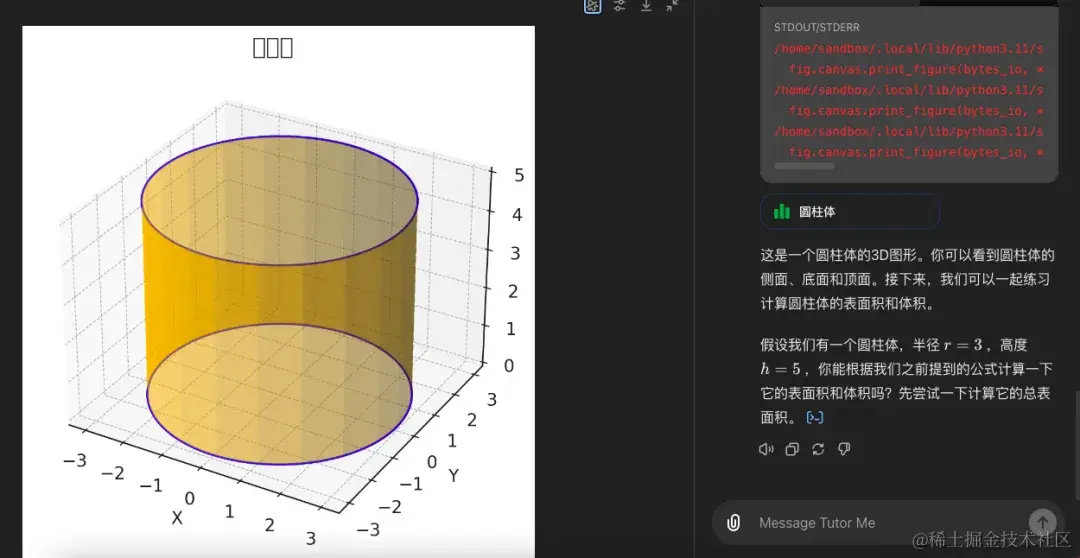This screenshot has height=558, width=1080.
Task: Open the 圆柱体 chart chip
Action: 850,211
